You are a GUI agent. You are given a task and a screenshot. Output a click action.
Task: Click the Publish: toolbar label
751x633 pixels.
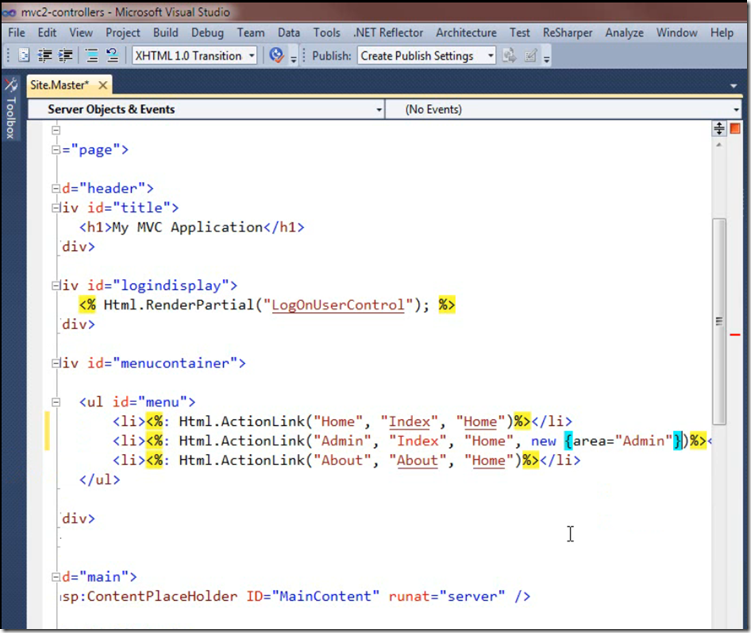331,56
